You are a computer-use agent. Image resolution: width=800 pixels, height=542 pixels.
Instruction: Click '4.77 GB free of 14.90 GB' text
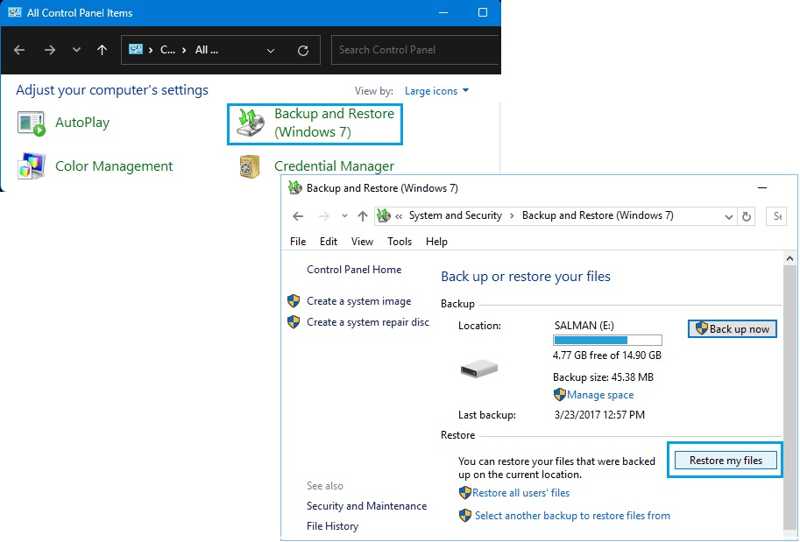coord(607,355)
